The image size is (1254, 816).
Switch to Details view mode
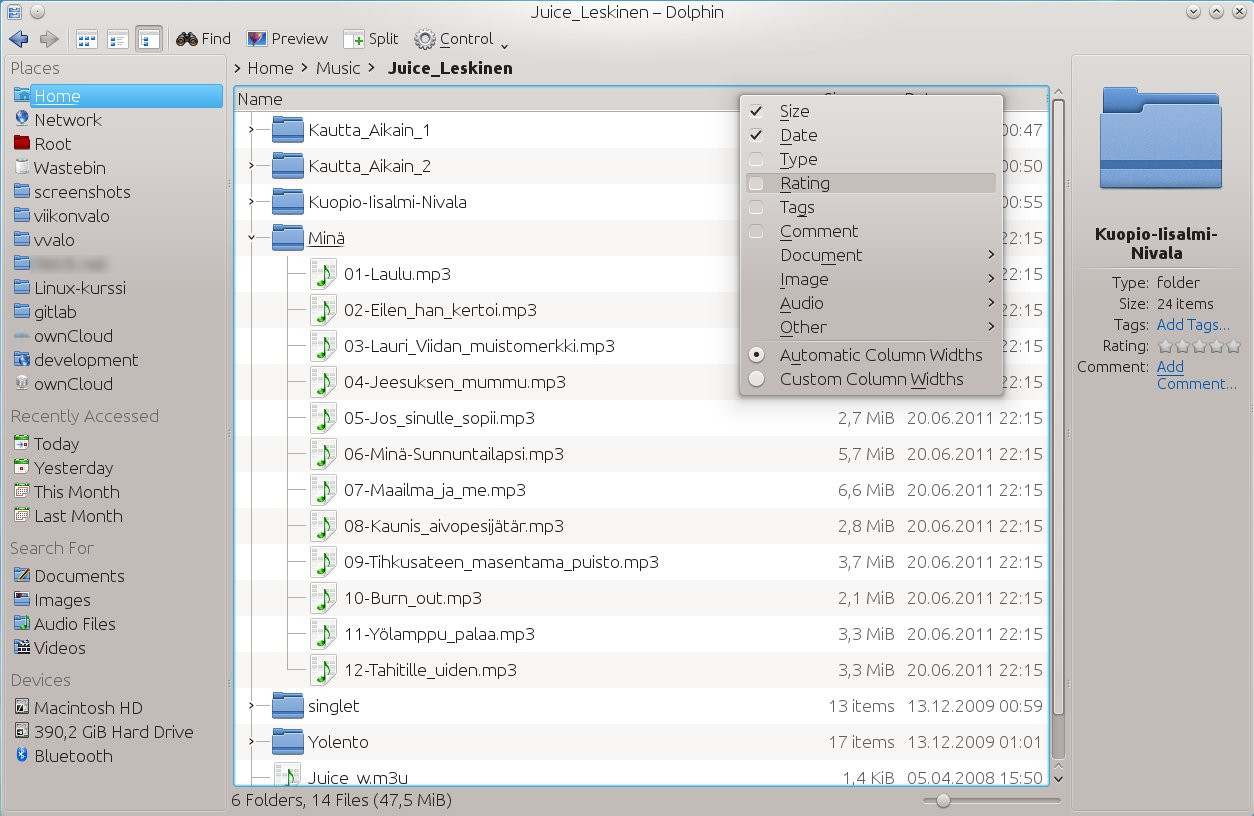149,39
